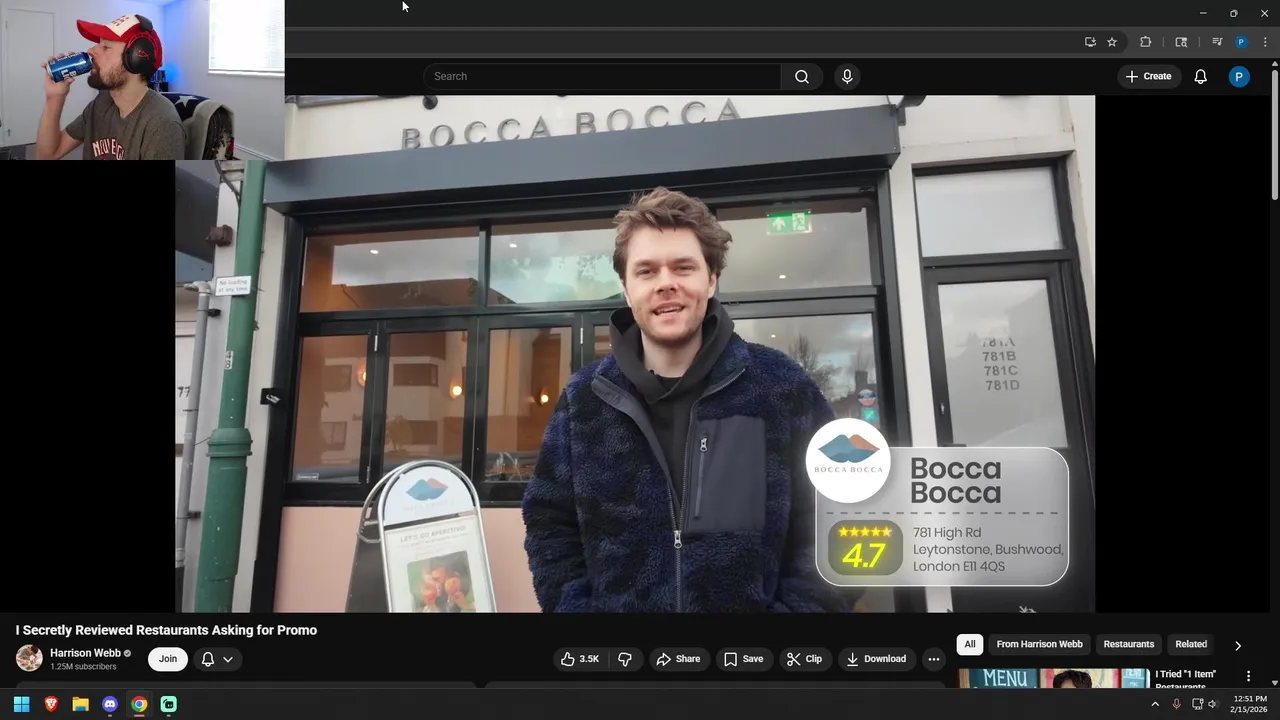Focus the YouTube Search field

tap(603, 76)
